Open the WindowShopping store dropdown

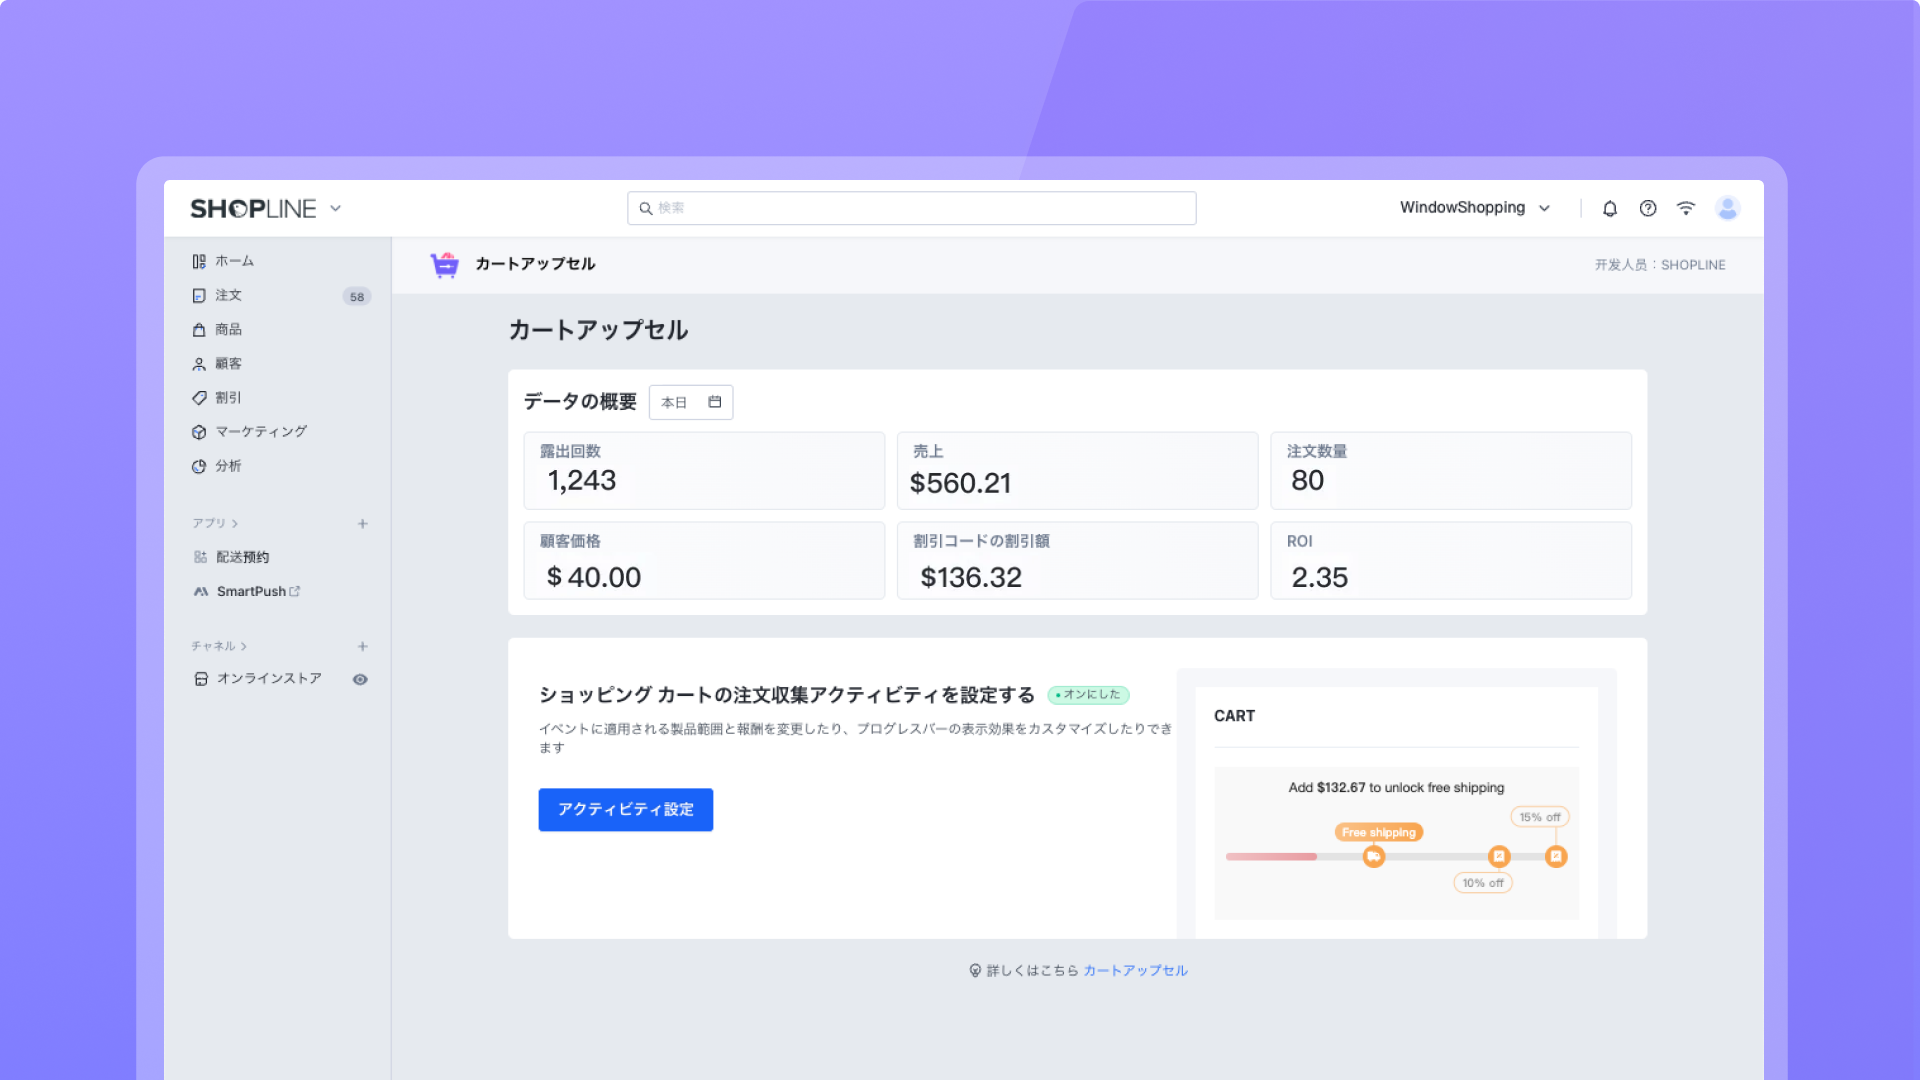(1475, 208)
